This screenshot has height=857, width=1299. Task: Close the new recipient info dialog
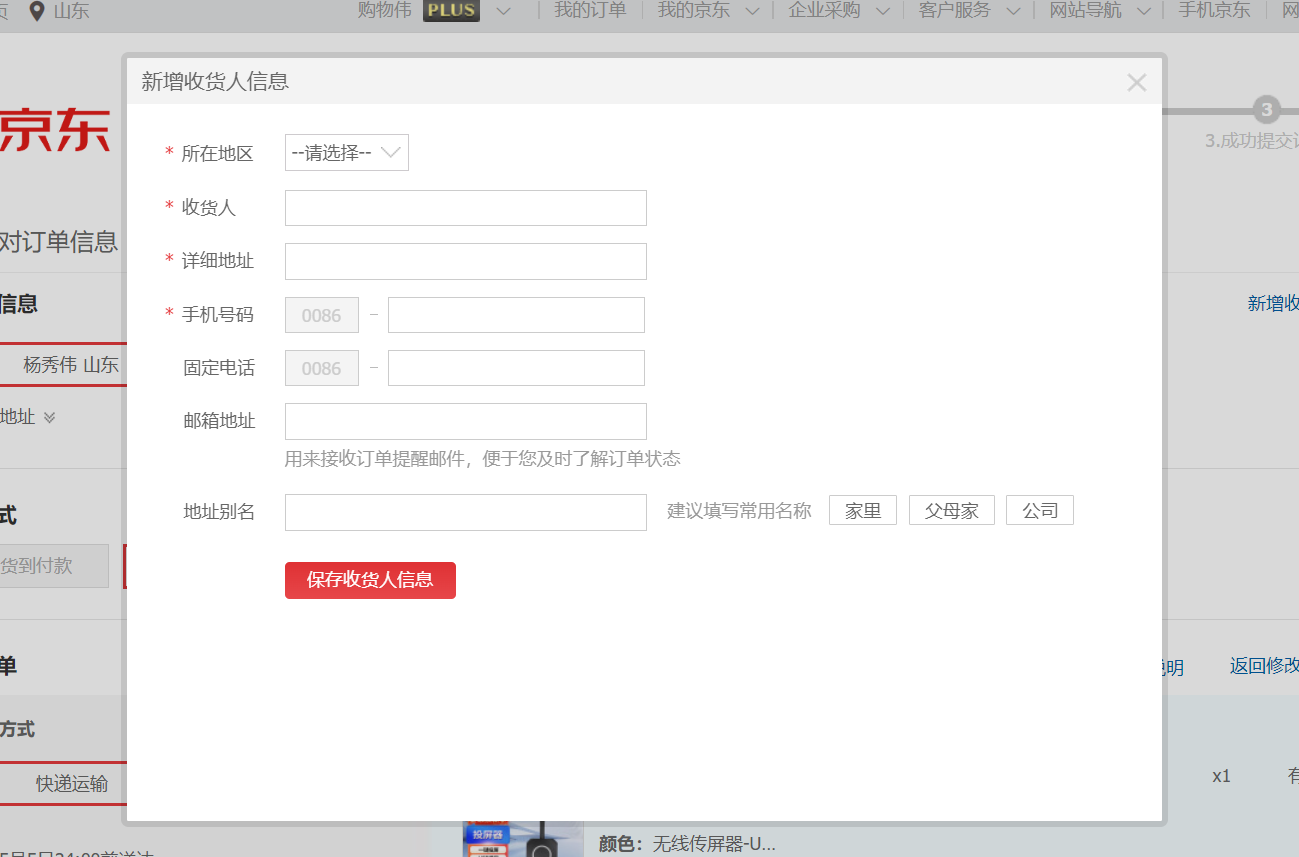1136,83
